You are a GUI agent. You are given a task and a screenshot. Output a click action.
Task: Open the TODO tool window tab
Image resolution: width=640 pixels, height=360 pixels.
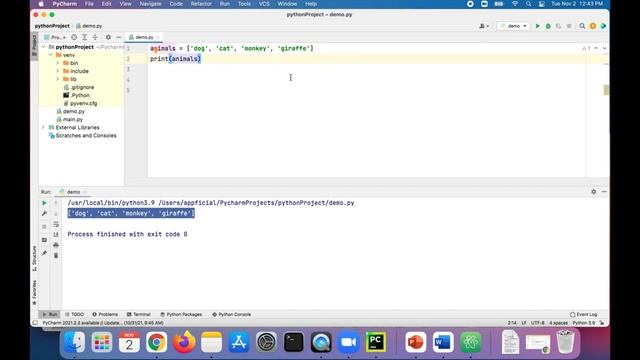coord(74,315)
